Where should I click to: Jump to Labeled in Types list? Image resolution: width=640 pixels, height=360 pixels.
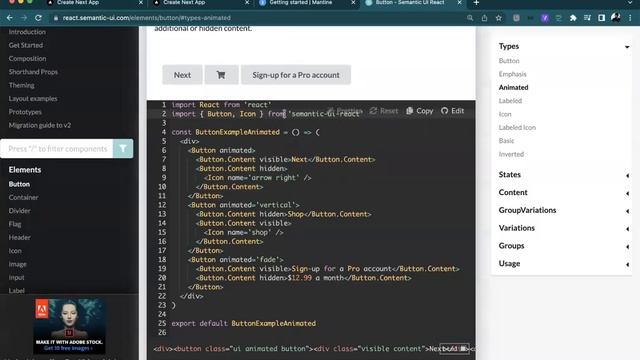click(510, 100)
